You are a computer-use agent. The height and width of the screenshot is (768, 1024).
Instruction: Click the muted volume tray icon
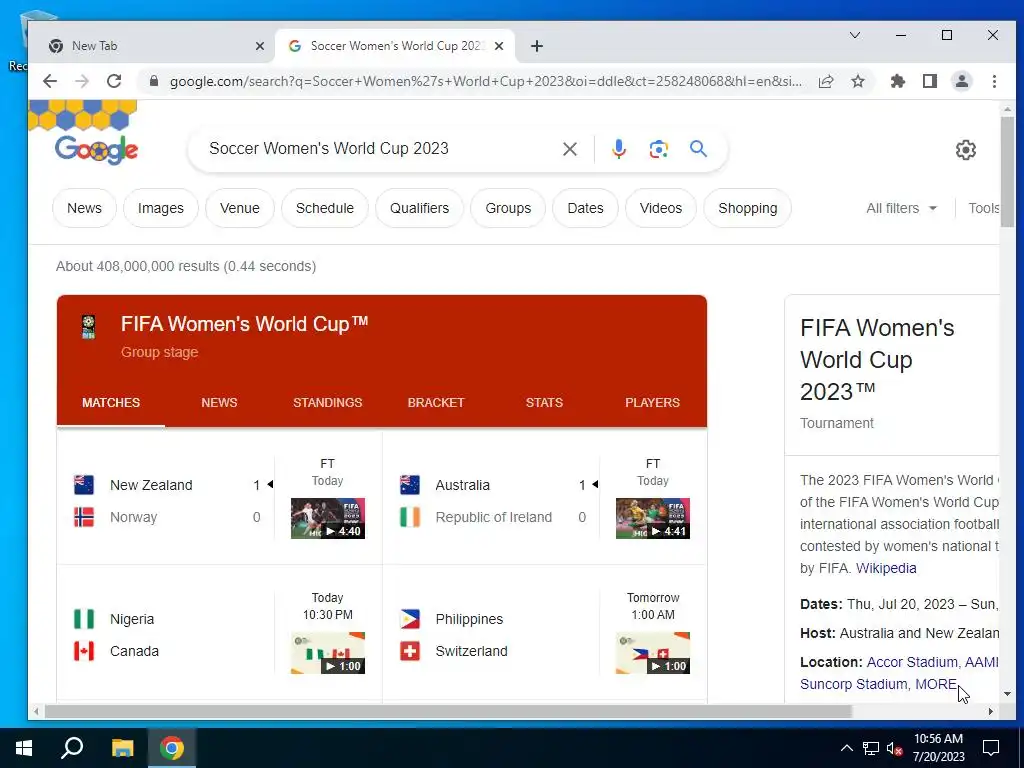point(894,748)
